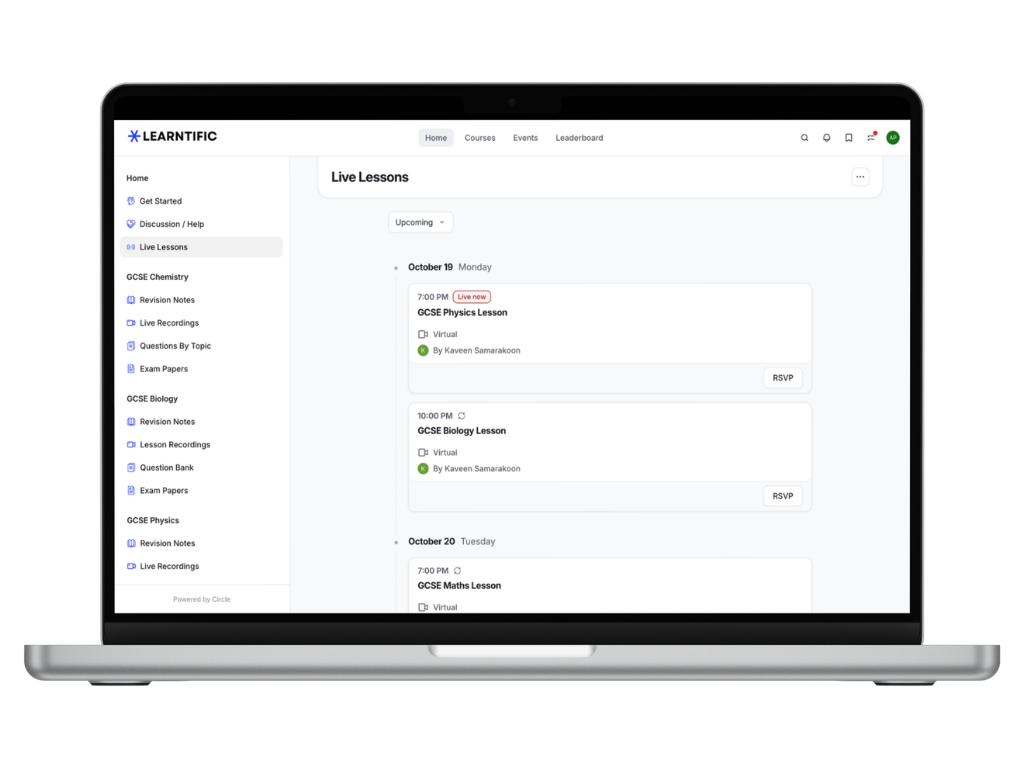Image resolution: width=1024 pixels, height=768 pixels.
Task: Click the Get Started sidebar icon
Action: 131,201
